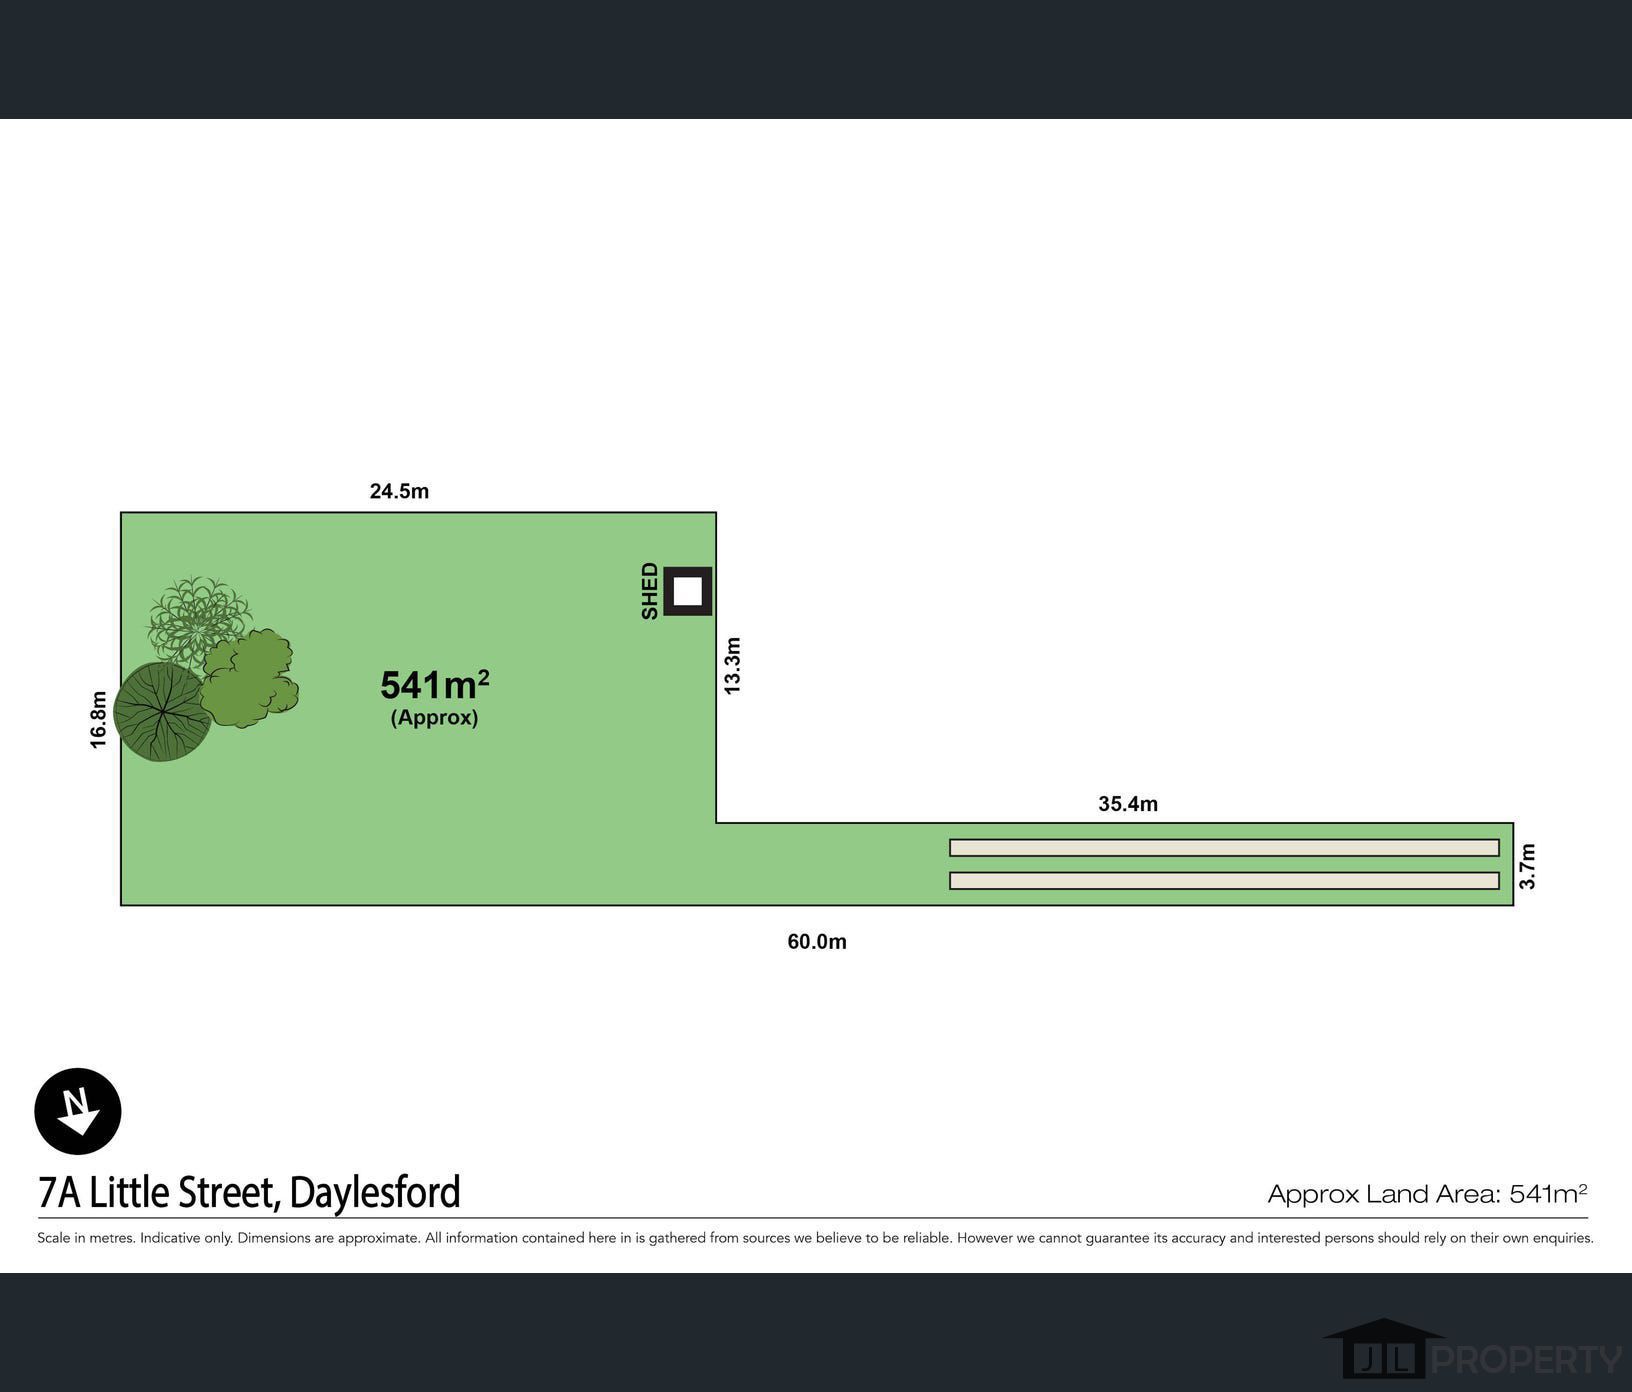The width and height of the screenshot is (1632, 1392).
Task: Click the dark round leafy tree
Action: coord(161,712)
